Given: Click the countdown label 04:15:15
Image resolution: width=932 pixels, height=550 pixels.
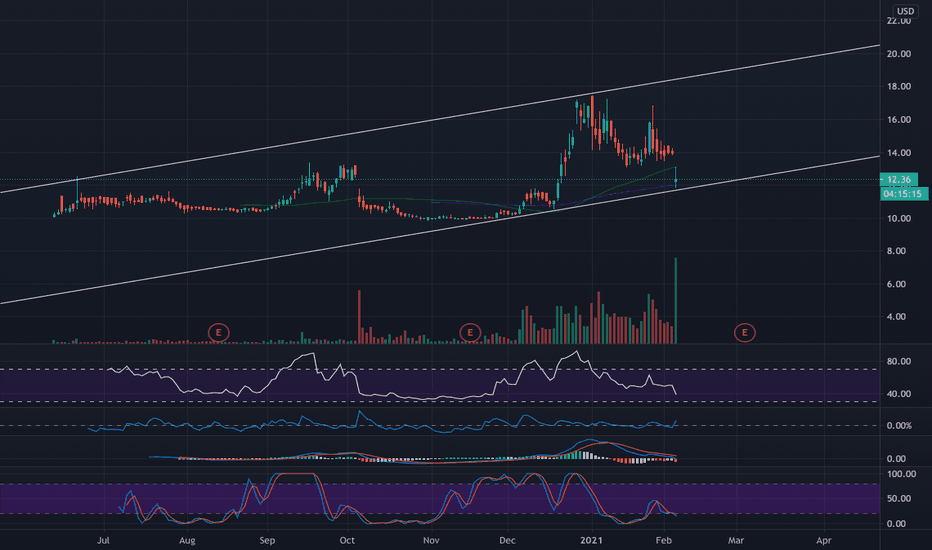Looking at the screenshot, I should point(902,193).
